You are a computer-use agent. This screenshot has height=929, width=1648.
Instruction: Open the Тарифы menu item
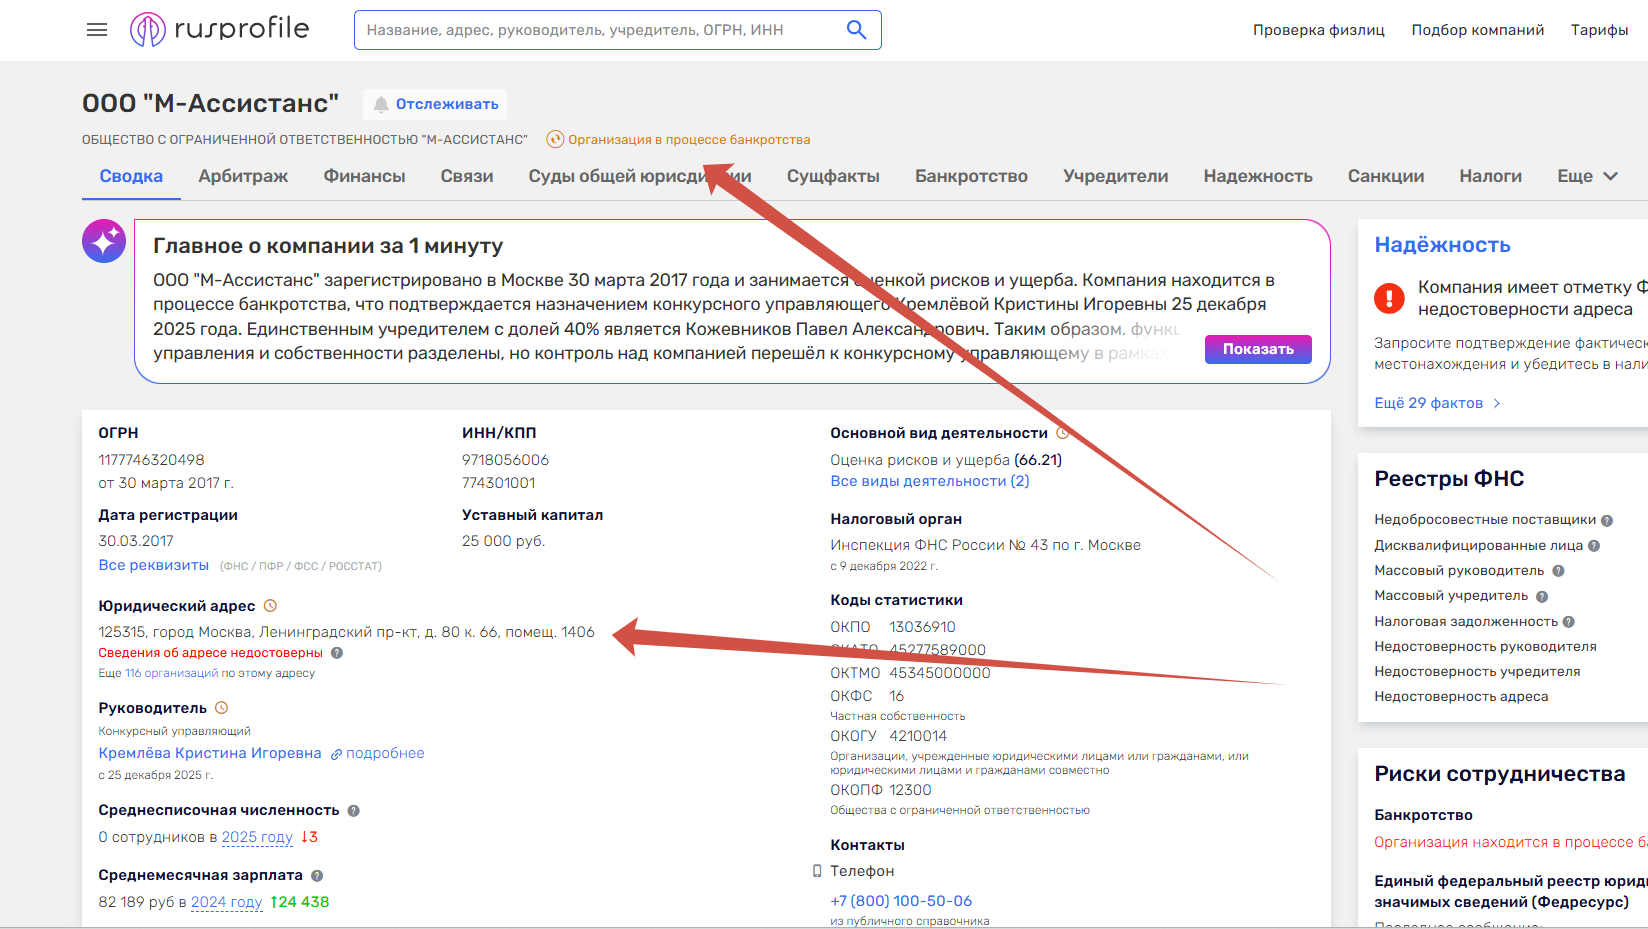[1599, 30]
